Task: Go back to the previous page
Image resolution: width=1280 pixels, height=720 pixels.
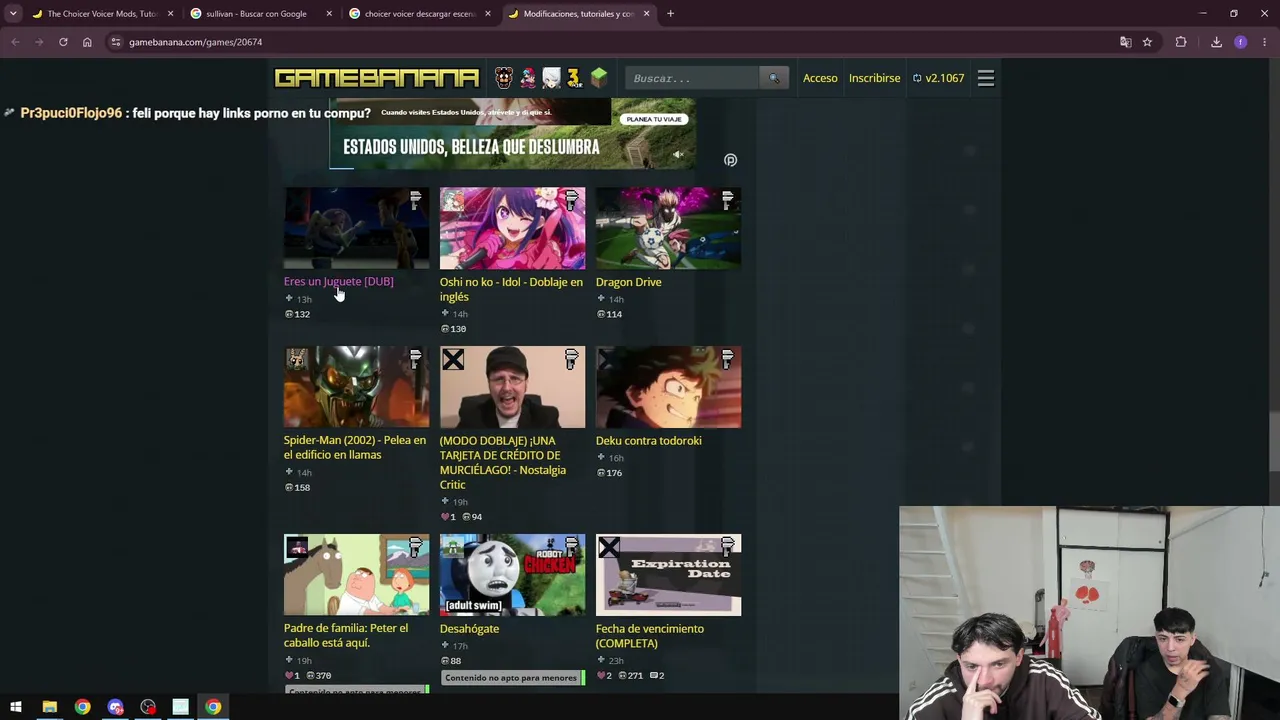Action: click(x=15, y=42)
